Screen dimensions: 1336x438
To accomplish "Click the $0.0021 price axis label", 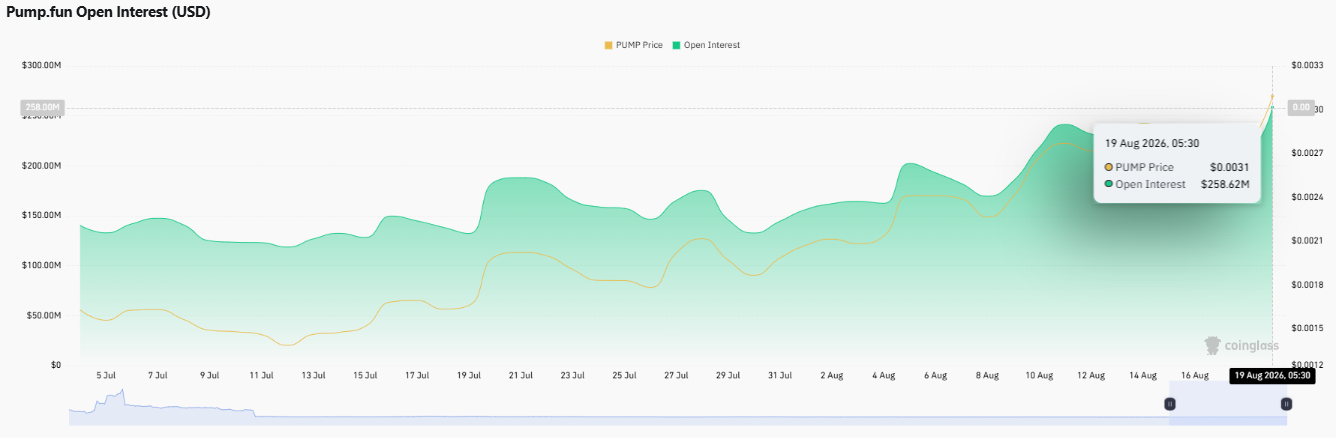I will coord(1307,241).
